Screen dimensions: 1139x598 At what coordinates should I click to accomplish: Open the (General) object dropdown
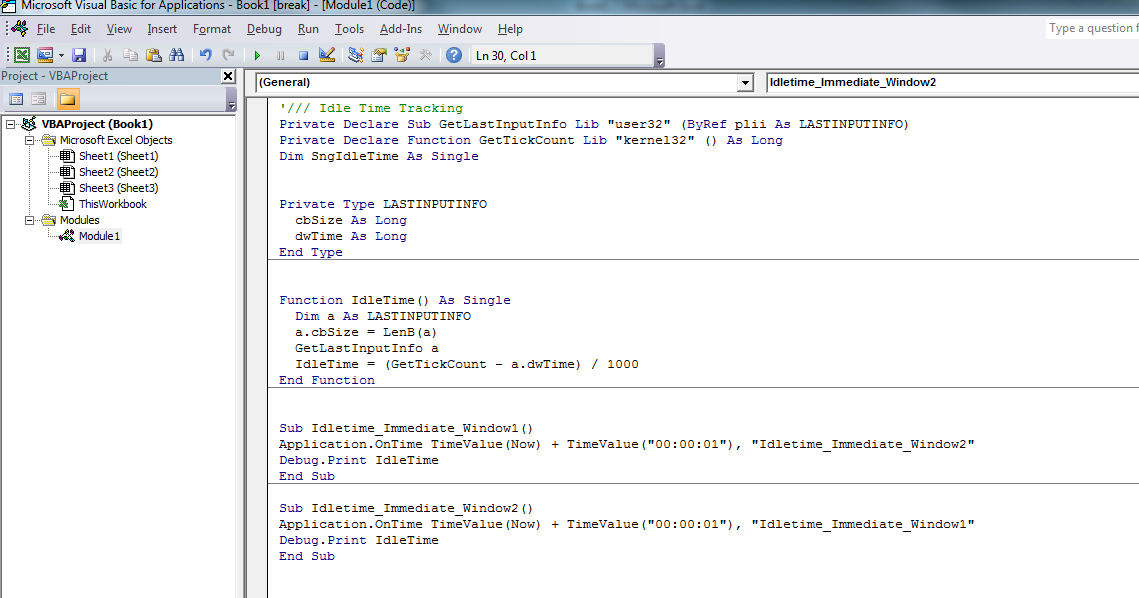point(745,82)
